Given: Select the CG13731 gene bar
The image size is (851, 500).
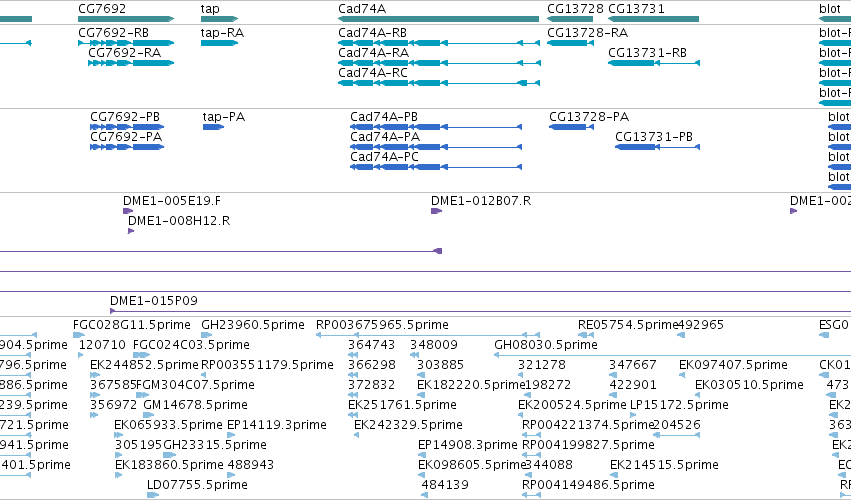Looking at the screenshot, I should (653, 19).
